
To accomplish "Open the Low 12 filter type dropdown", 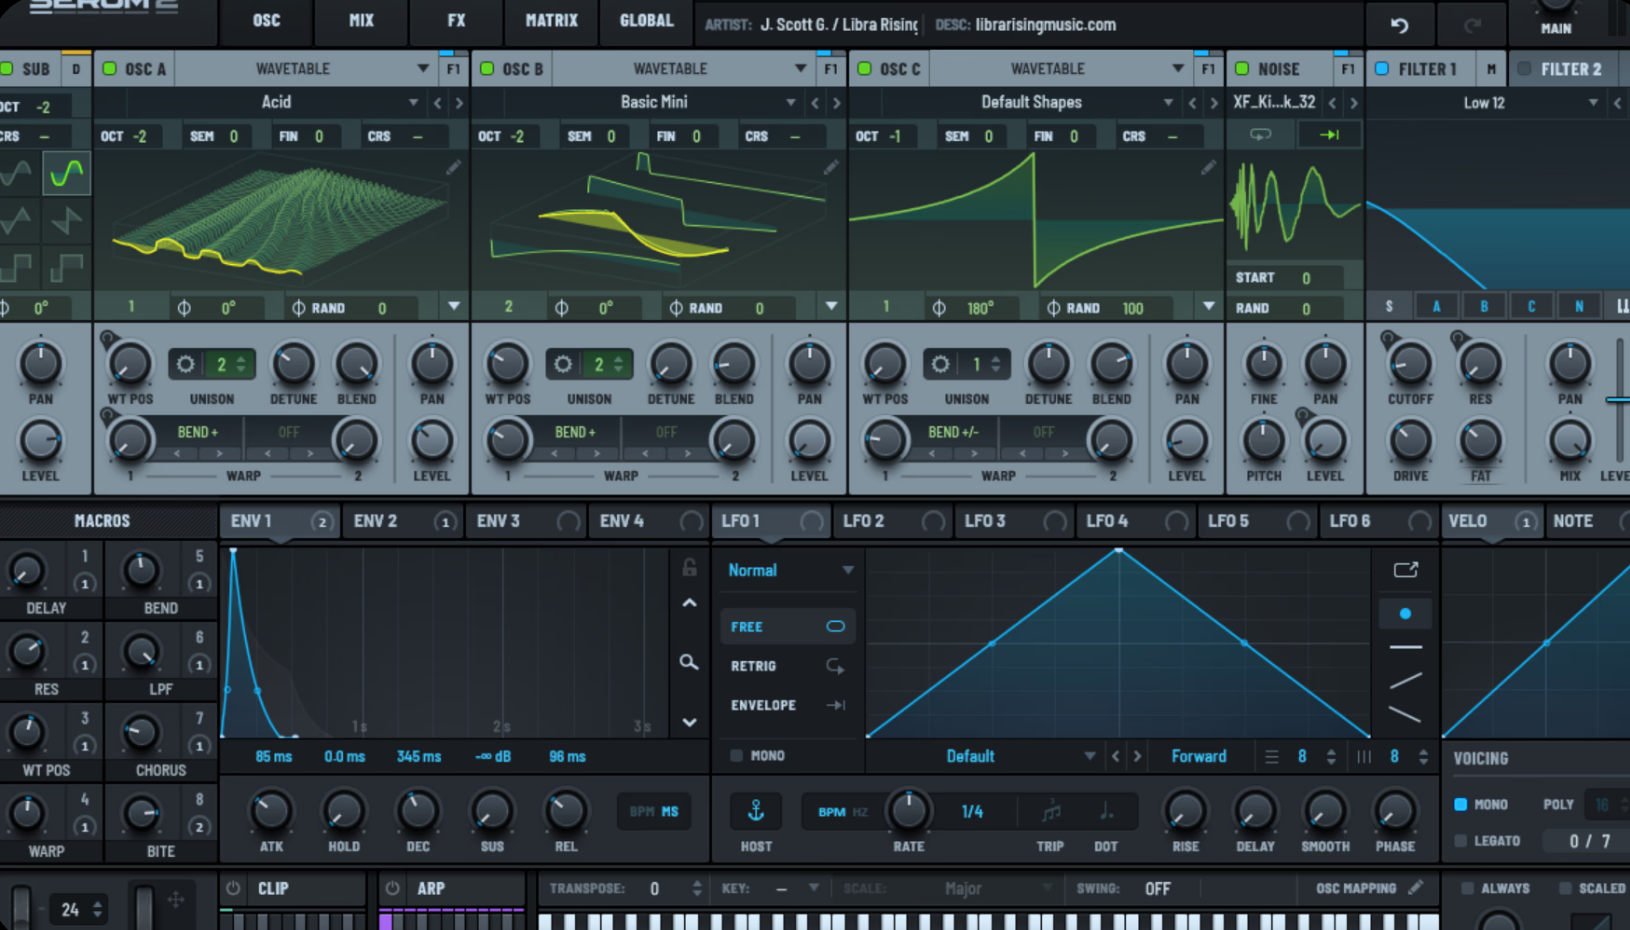I will pos(1485,103).
